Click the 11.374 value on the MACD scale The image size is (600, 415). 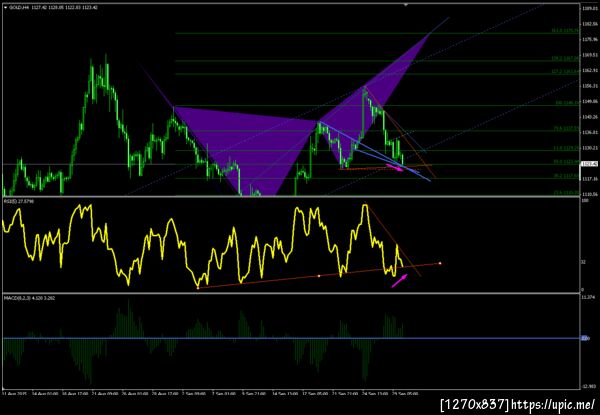587,297
